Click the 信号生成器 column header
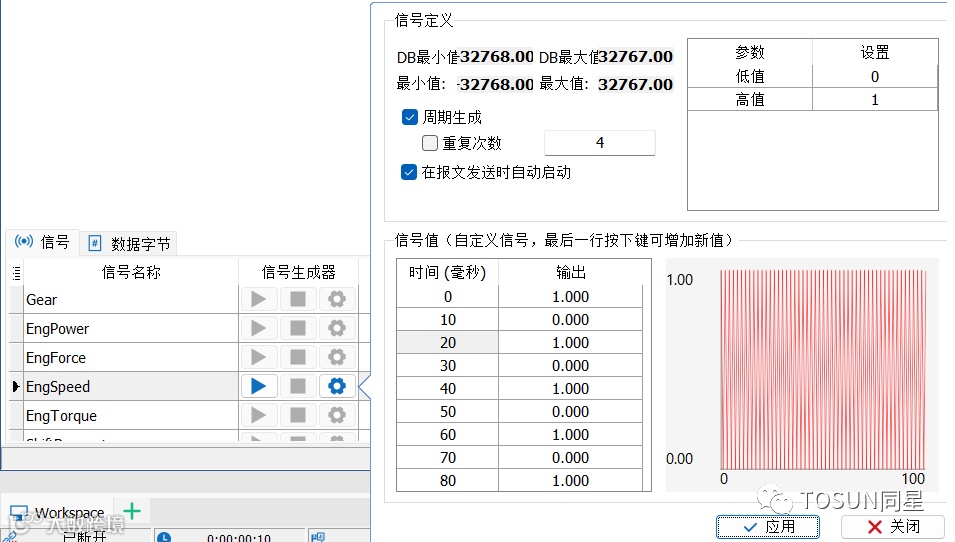955x542 pixels. (x=298, y=272)
